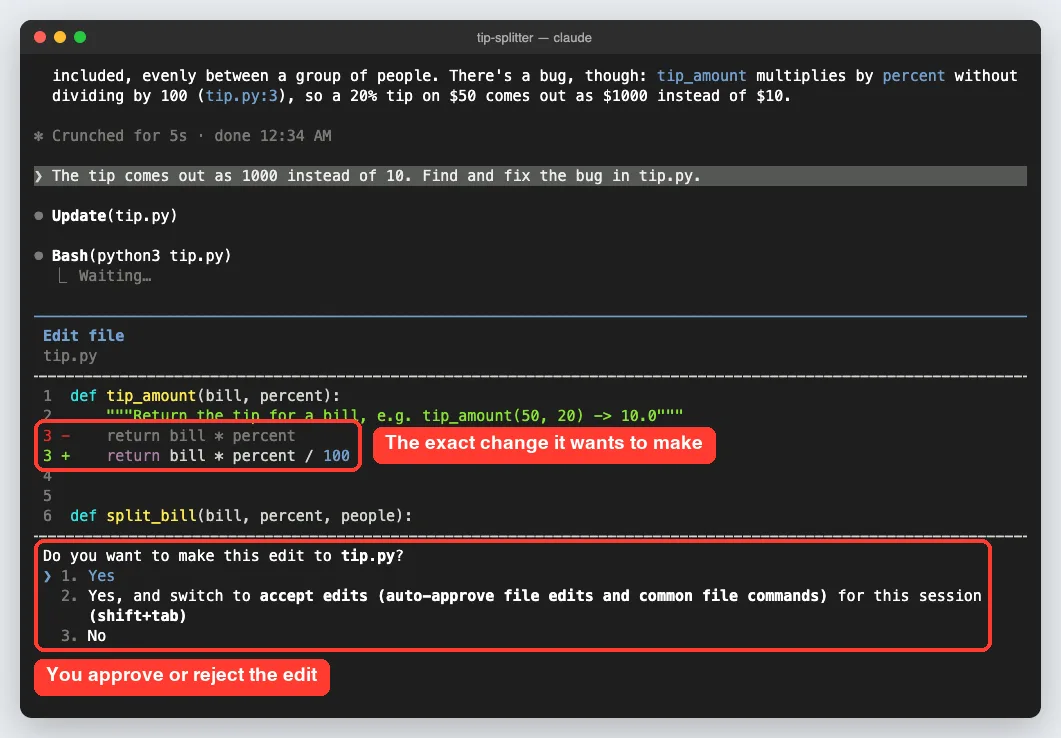Choose Yes and switch to accept edits option

pyautogui.click(x=520, y=605)
